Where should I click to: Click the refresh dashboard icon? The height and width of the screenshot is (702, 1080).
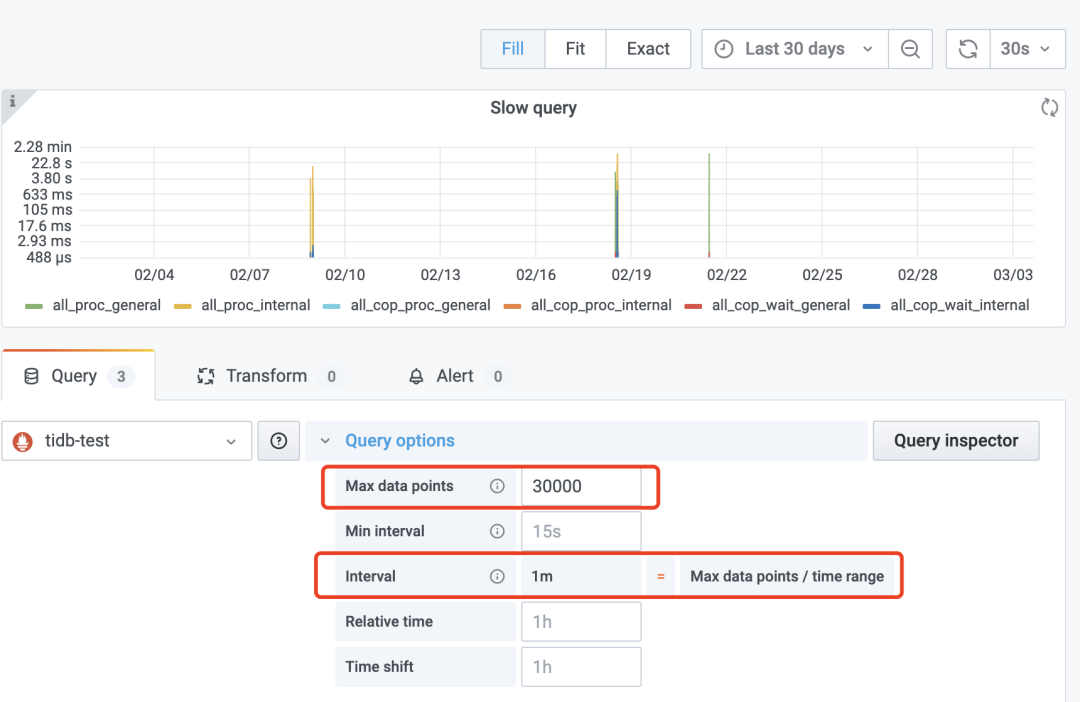968,49
